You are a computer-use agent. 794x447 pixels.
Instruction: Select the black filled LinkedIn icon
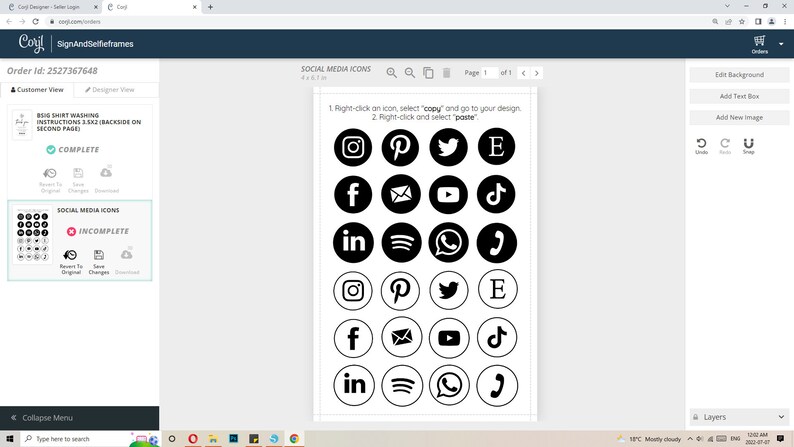(x=353, y=242)
